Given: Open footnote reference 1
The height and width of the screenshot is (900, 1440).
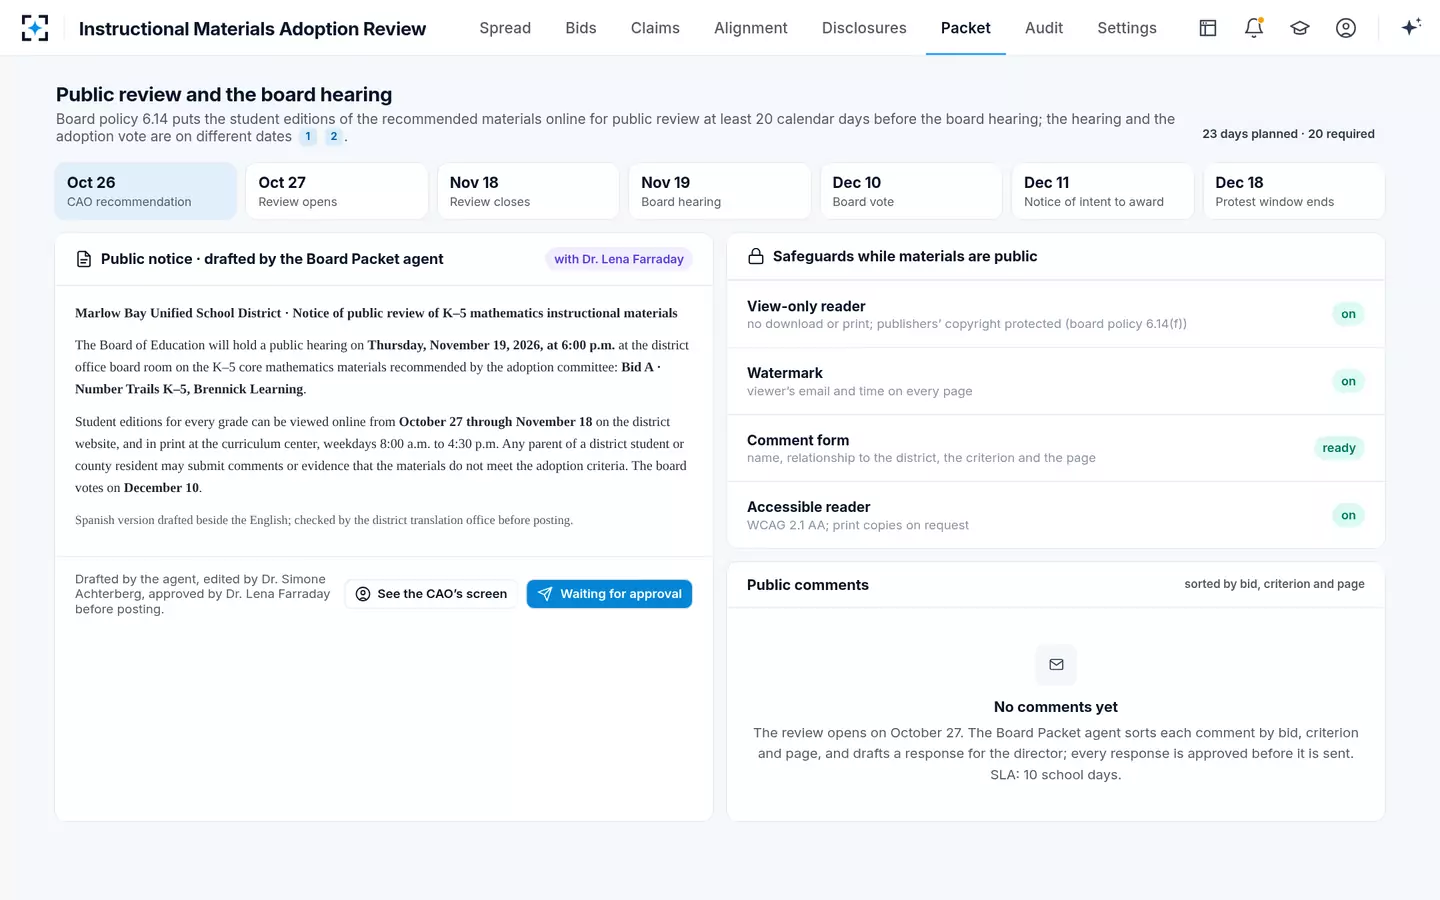Looking at the screenshot, I should click(x=308, y=137).
